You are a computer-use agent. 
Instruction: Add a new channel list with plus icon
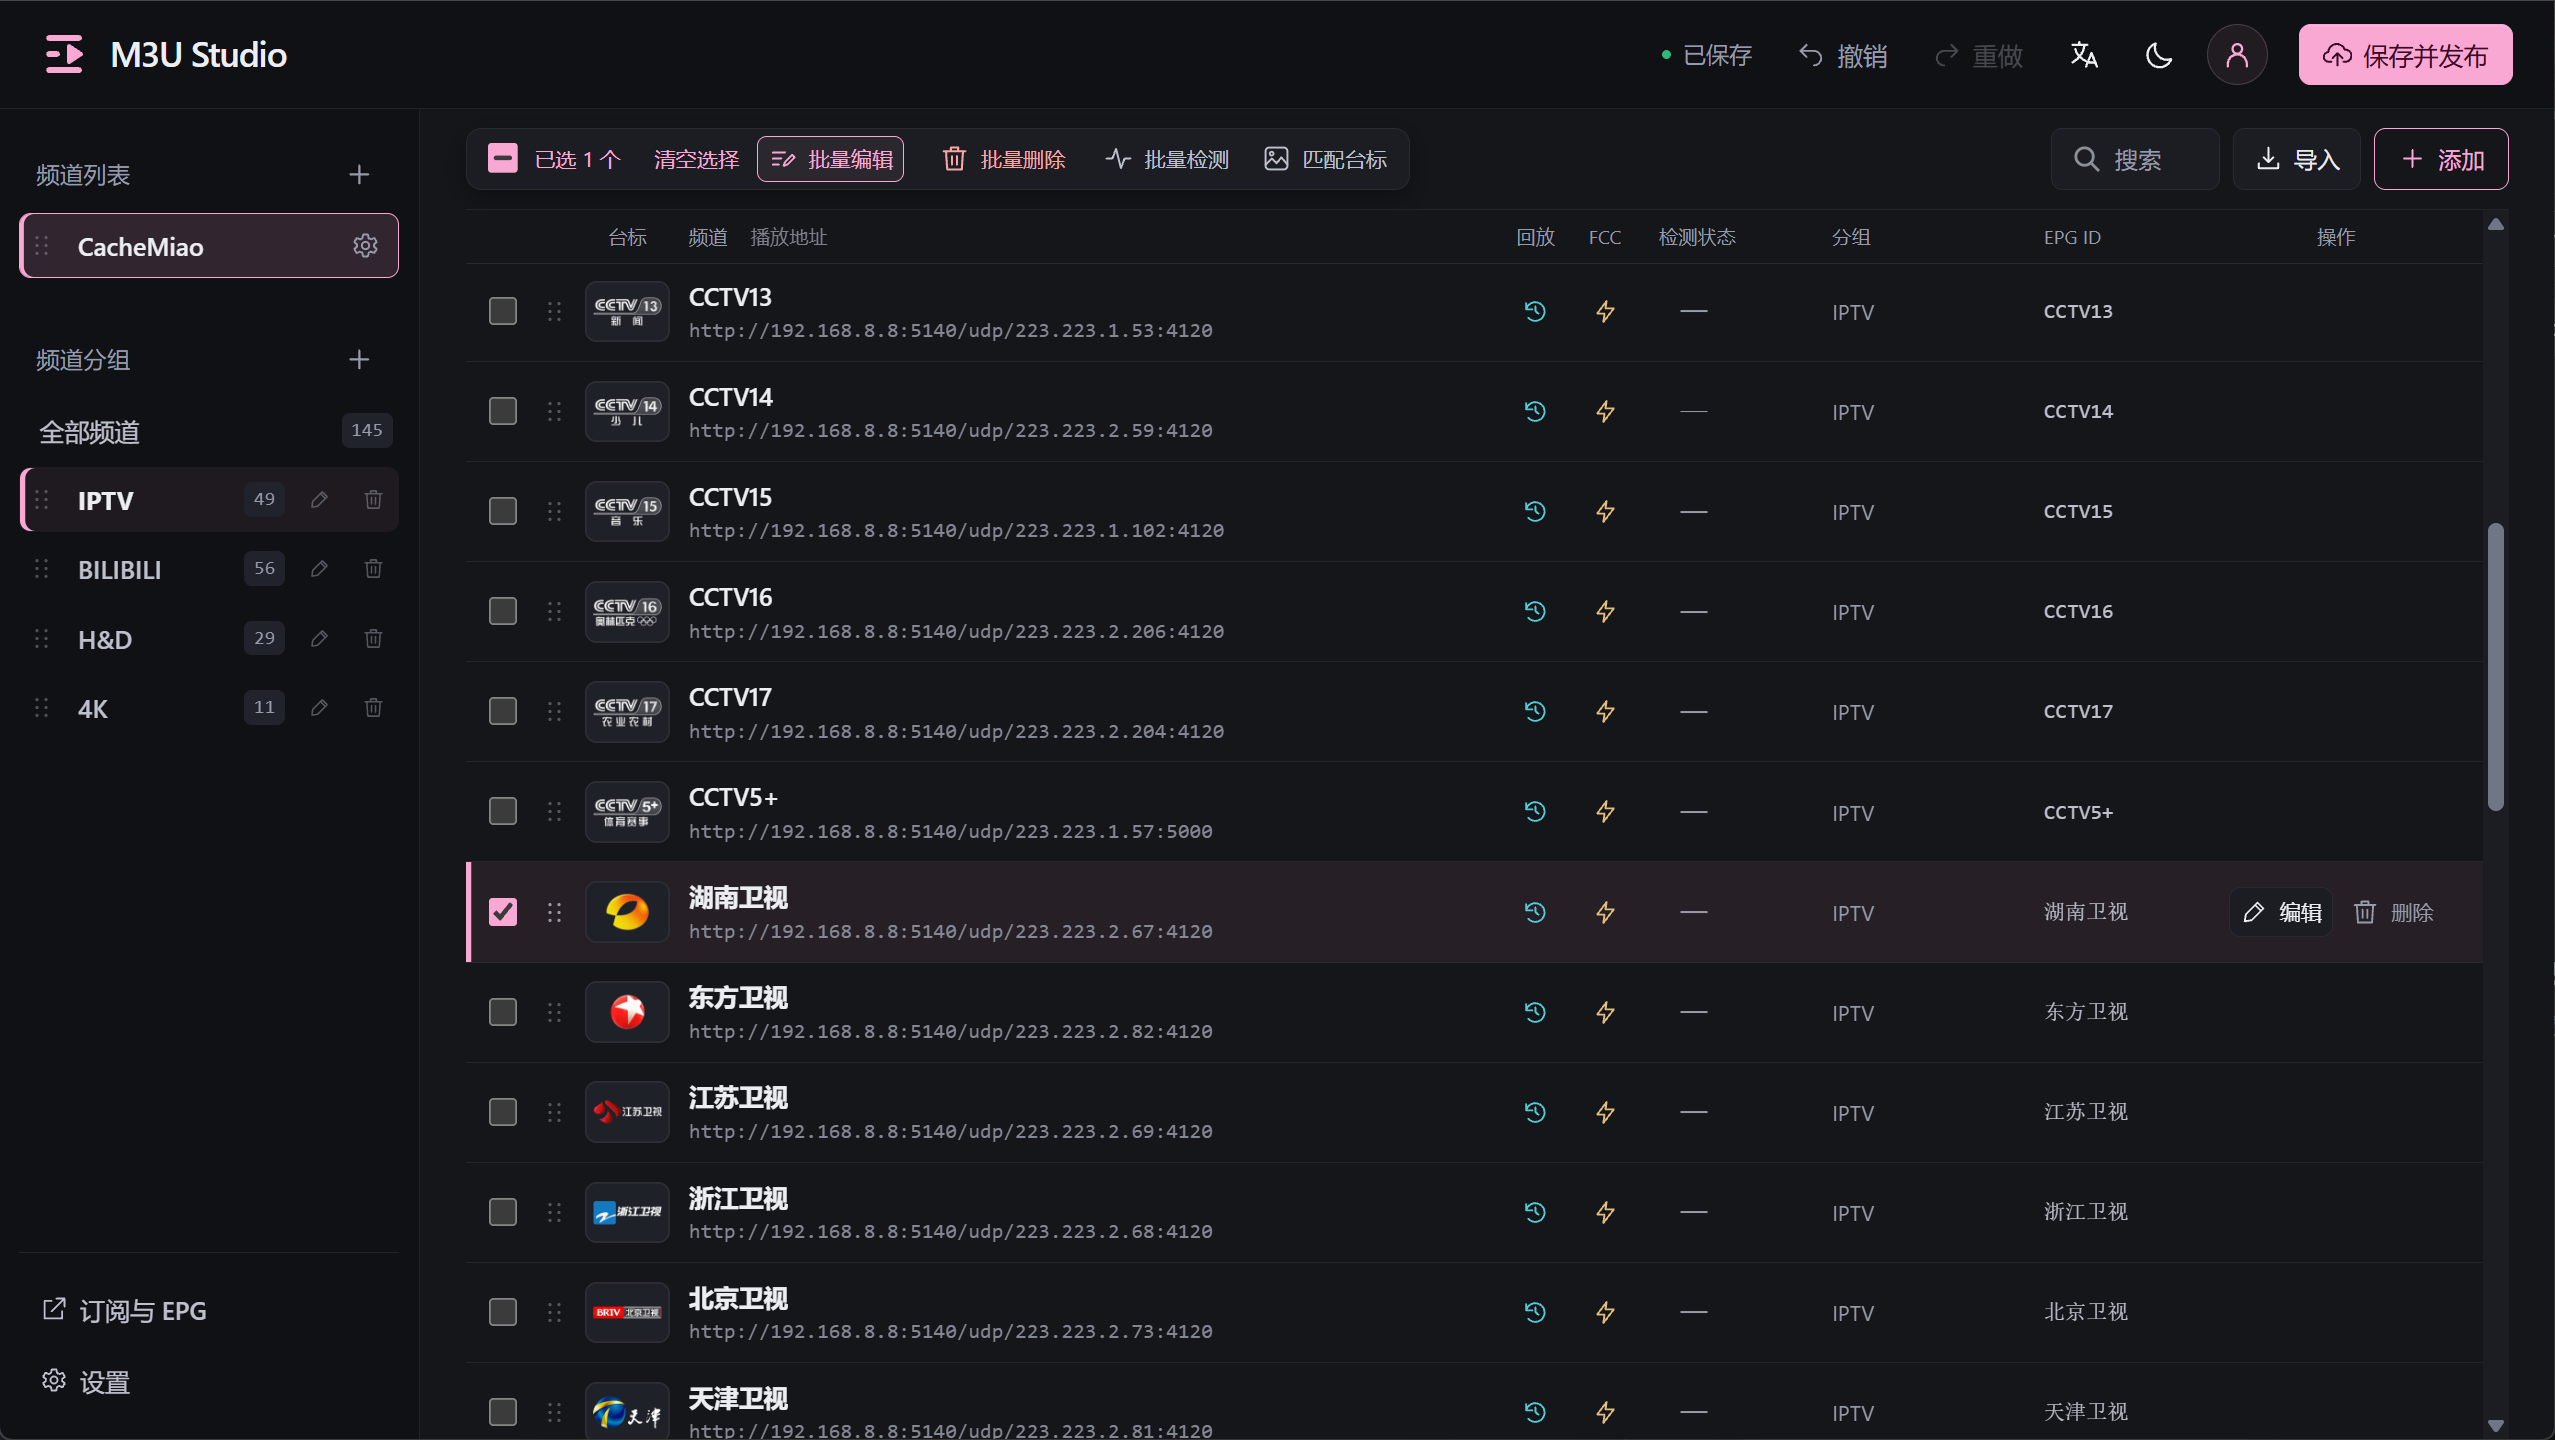[x=359, y=175]
